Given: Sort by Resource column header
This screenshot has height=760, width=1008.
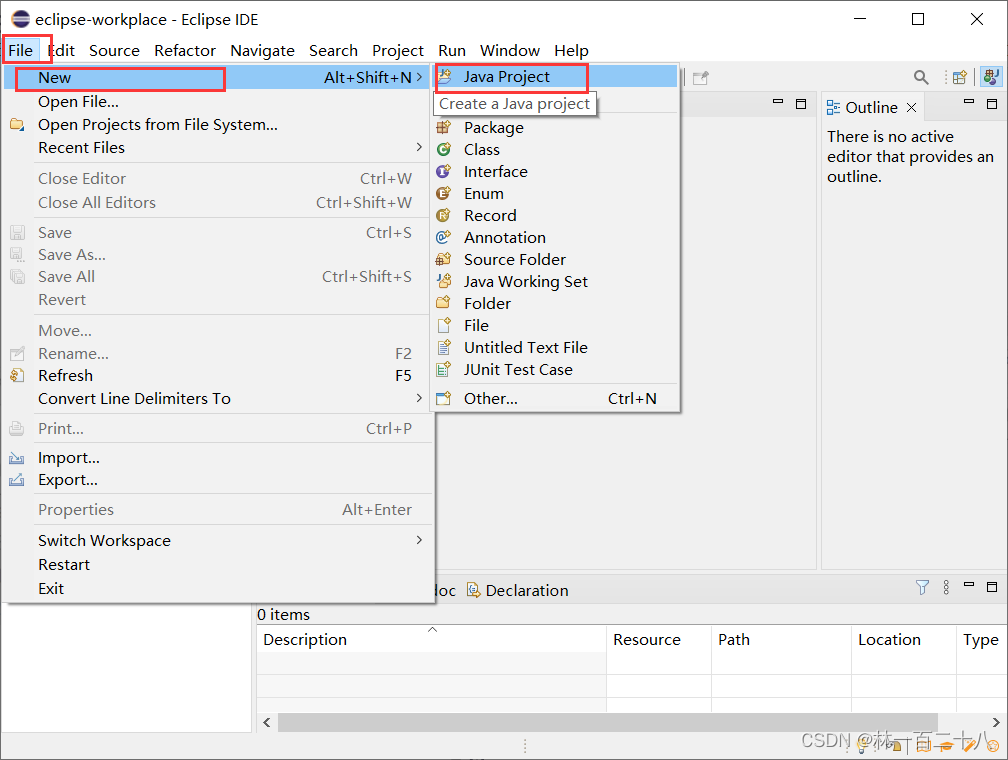Looking at the screenshot, I should point(659,639).
